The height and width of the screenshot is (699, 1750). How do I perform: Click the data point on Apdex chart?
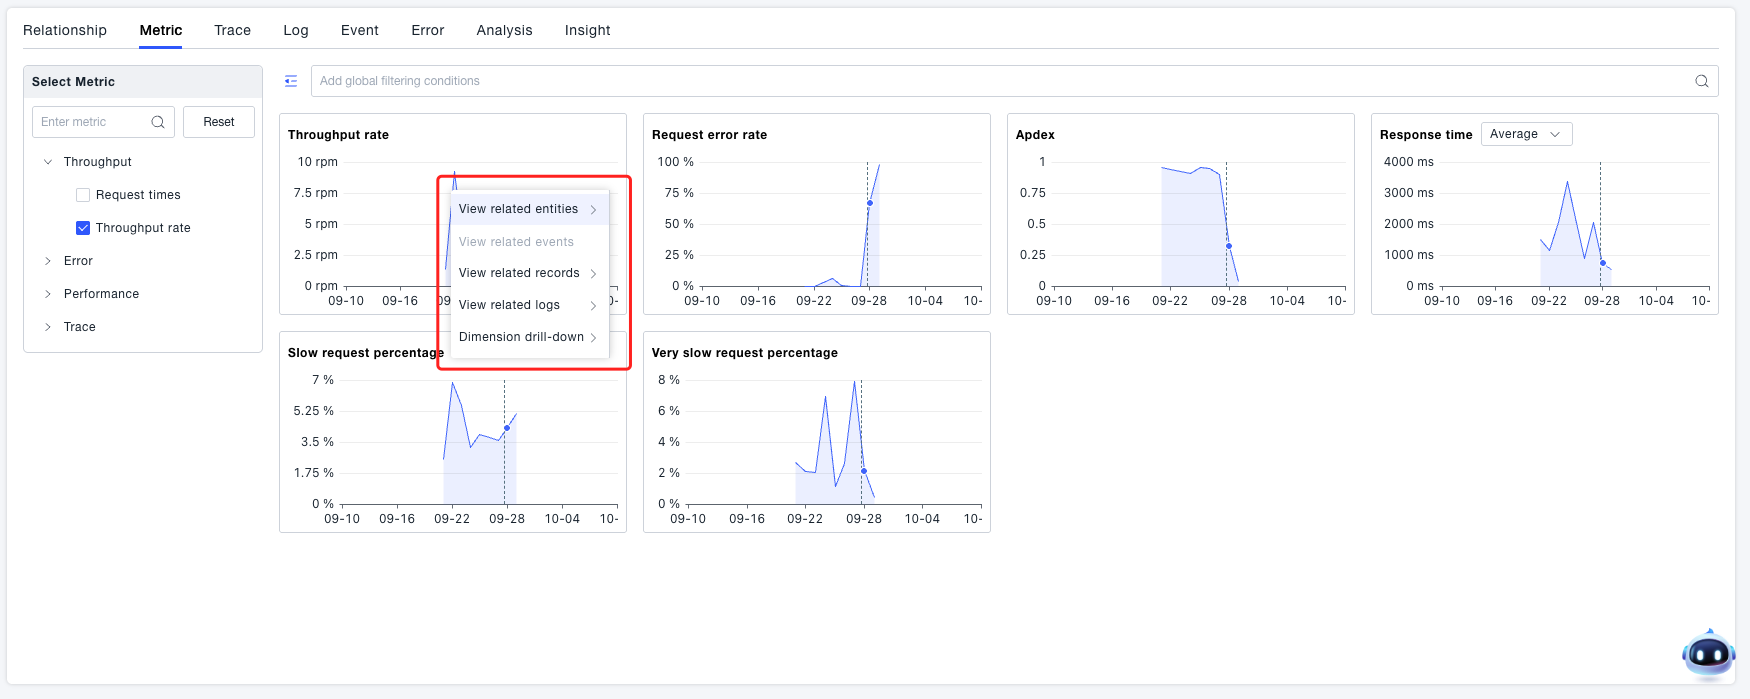coord(1229,246)
